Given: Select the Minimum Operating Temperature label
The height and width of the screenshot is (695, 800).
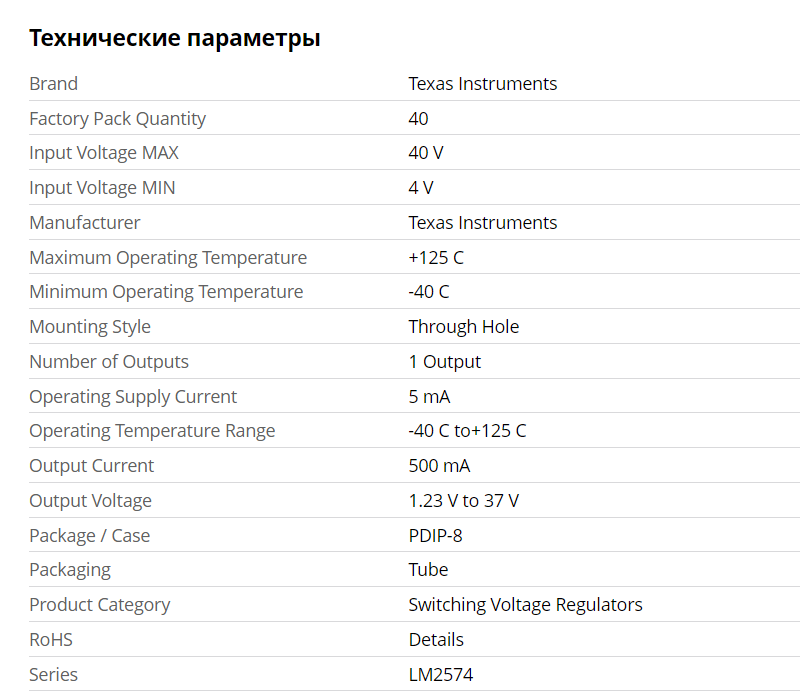Looking at the screenshot, I should 166,292.
